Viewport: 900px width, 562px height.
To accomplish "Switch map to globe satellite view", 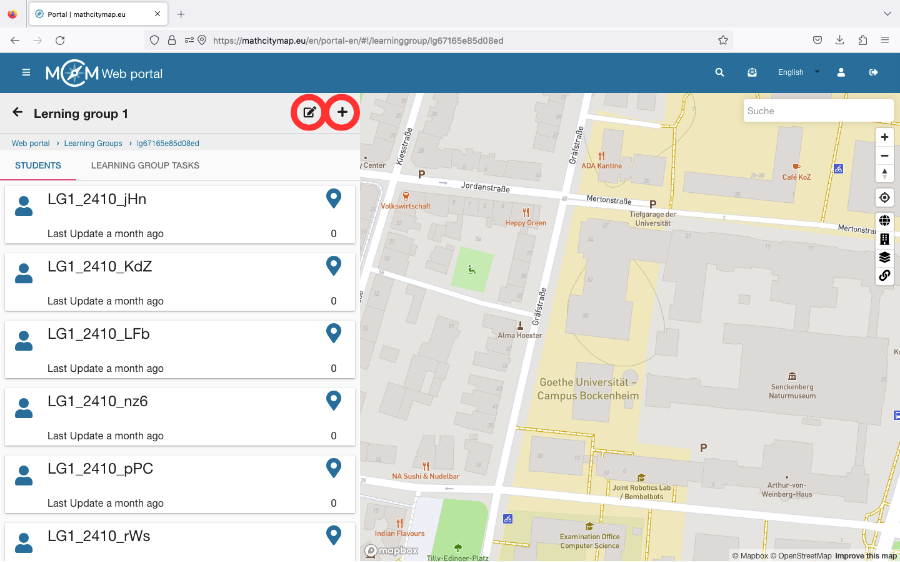I will 884,221.
